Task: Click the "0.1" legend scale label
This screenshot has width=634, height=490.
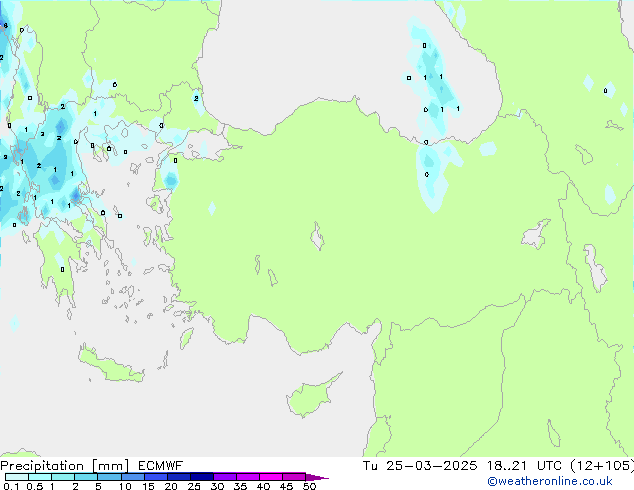Action: pyautogui.click(x=11, y=486)
